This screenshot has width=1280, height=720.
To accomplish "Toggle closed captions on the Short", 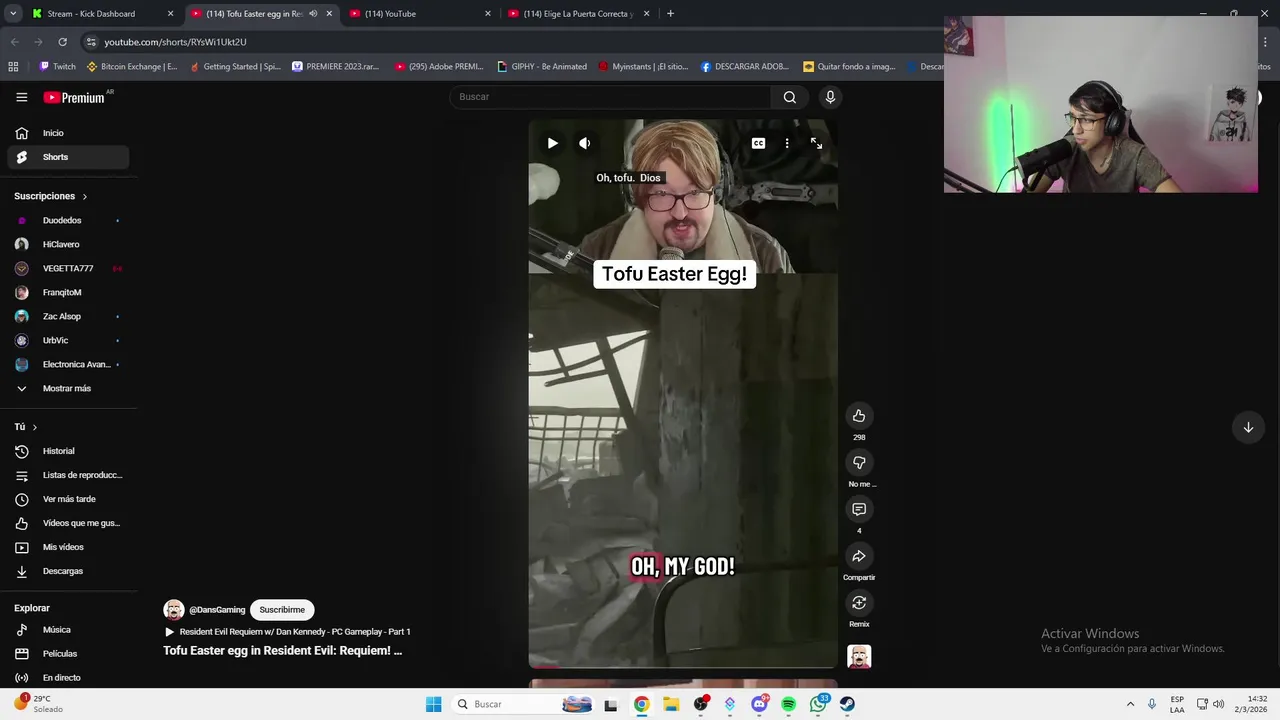I will tap(758, 143).
